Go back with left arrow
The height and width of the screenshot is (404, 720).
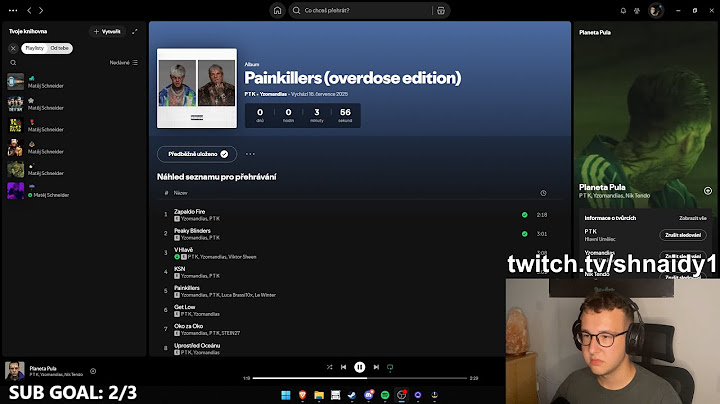(x=29, y=10)
